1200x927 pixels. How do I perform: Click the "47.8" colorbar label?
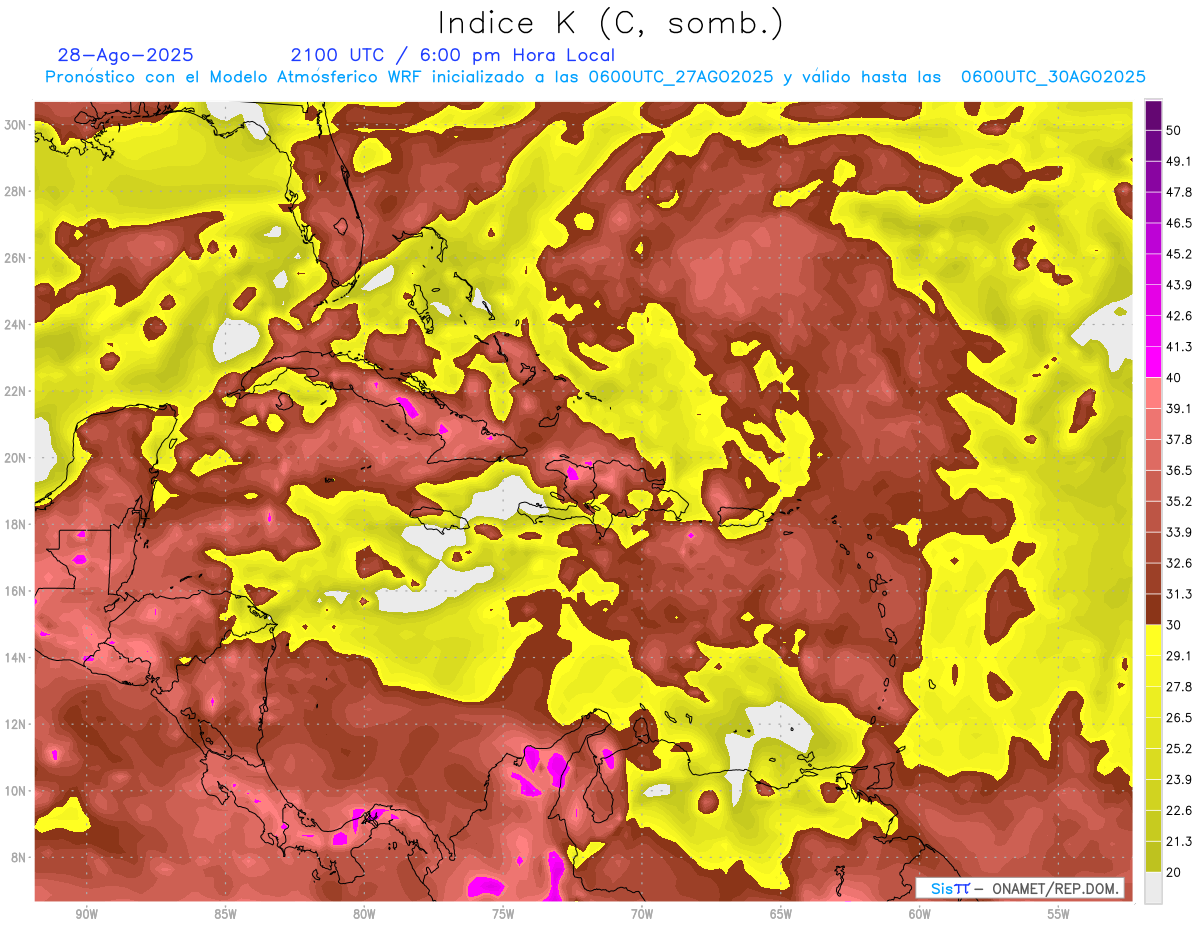1179,192
